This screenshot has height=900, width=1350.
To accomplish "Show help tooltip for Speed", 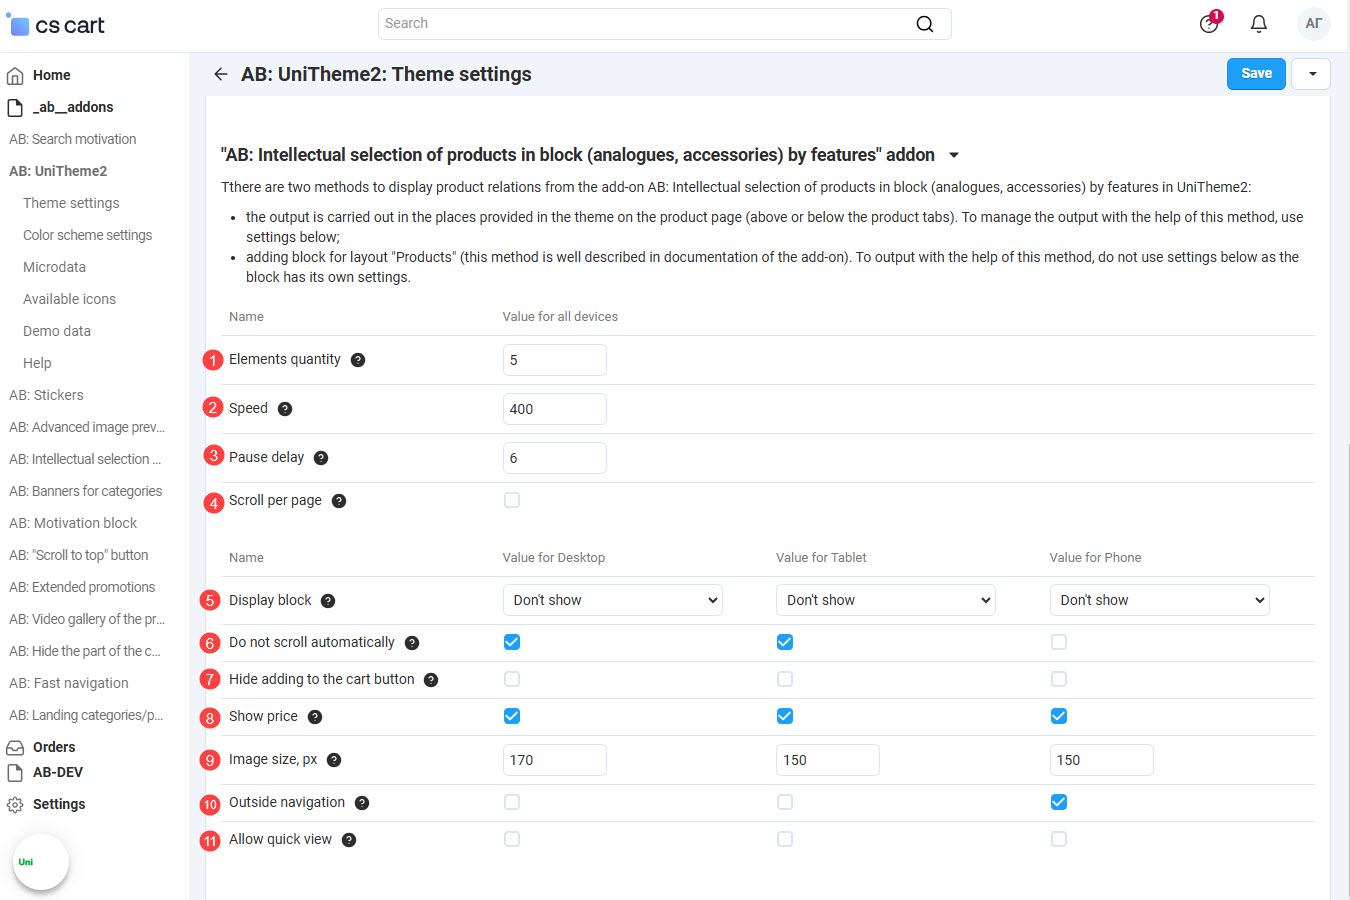I will 285,409.
